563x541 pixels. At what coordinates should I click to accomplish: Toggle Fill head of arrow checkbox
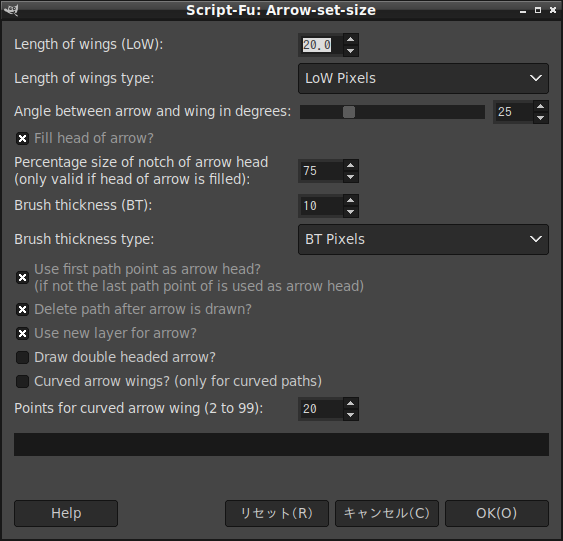pyautogui.click(x=22, y=138)
